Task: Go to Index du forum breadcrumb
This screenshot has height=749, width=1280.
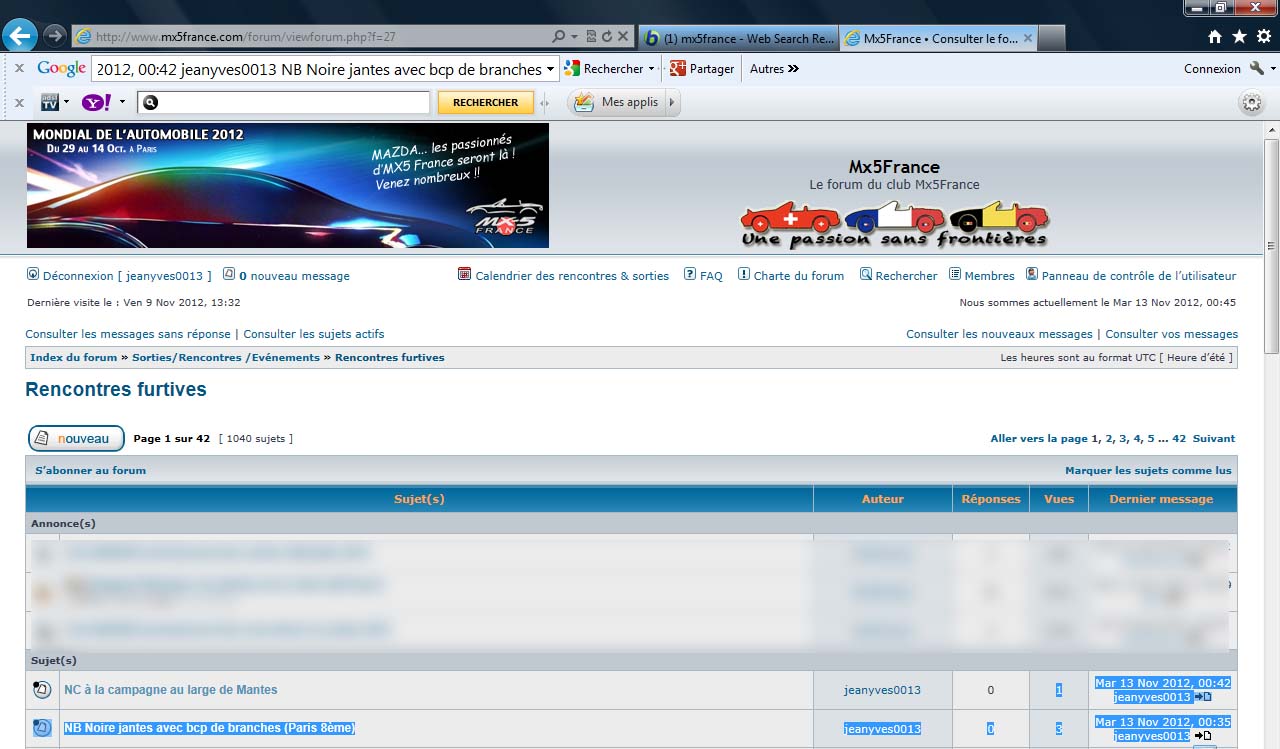Action: click(x=74, y=357)
